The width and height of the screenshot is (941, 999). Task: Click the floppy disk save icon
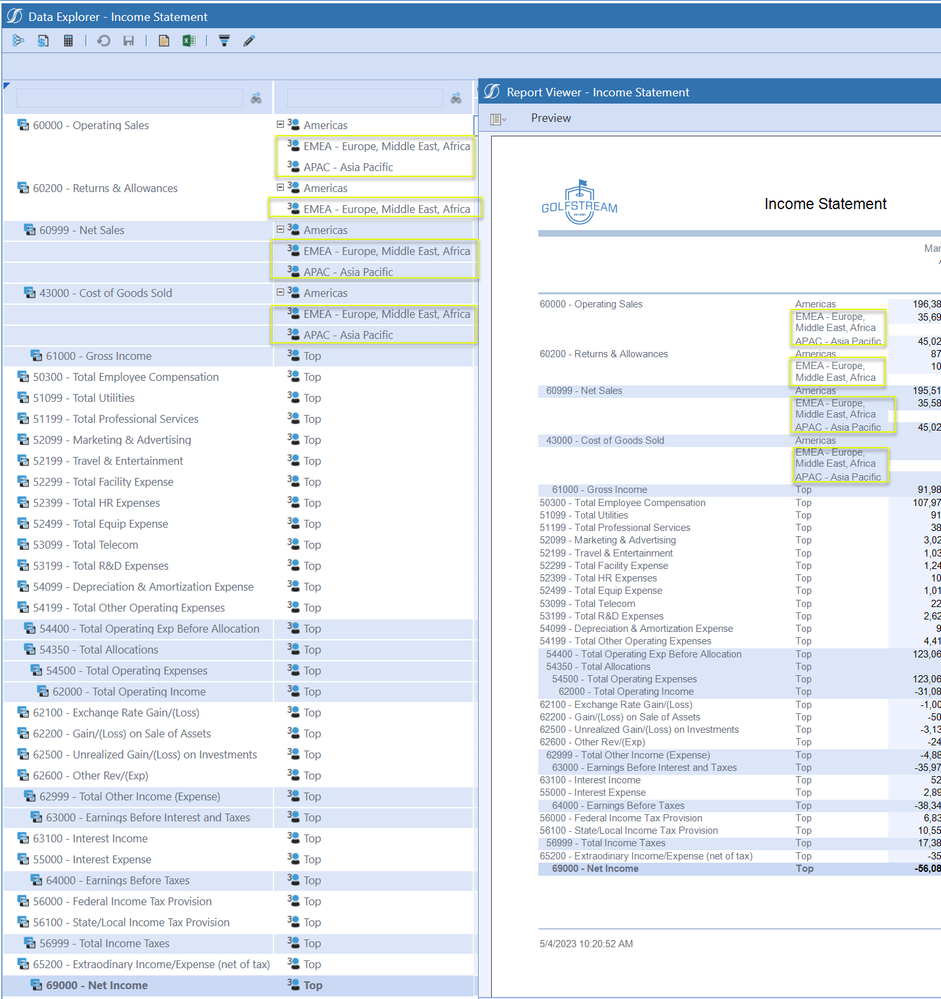point(128,41)
